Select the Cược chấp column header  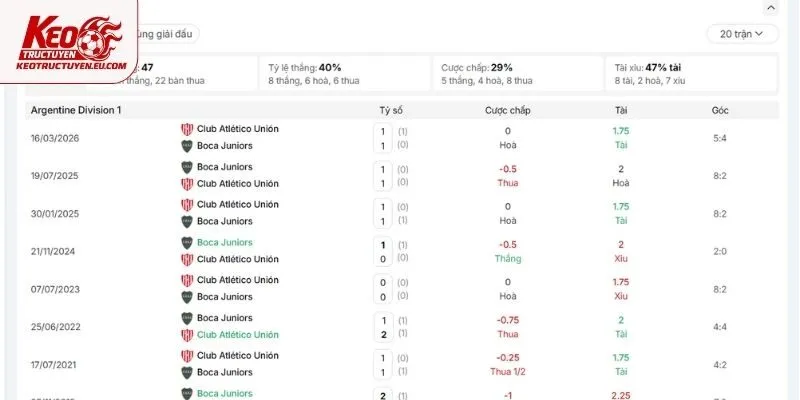coord(508,110)
